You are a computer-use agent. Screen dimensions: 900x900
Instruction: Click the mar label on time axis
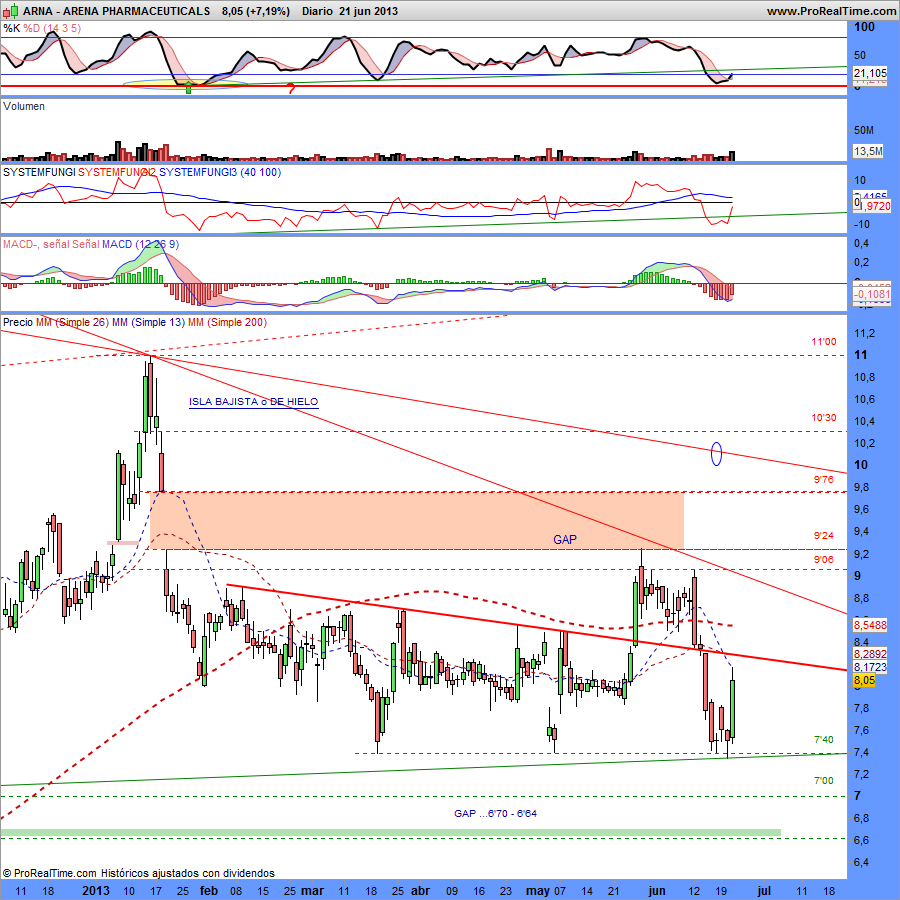coord(312,891)
